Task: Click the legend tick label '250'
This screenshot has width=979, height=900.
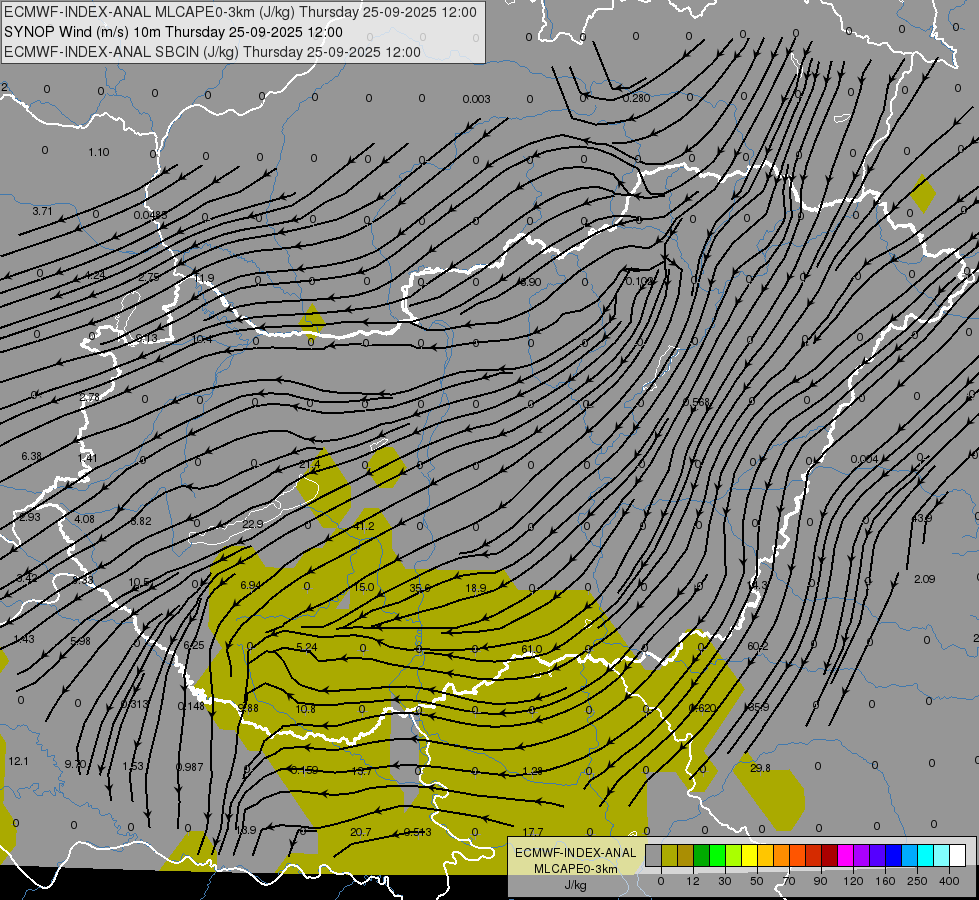Action: pyautogui.click(x=917, y=881)
